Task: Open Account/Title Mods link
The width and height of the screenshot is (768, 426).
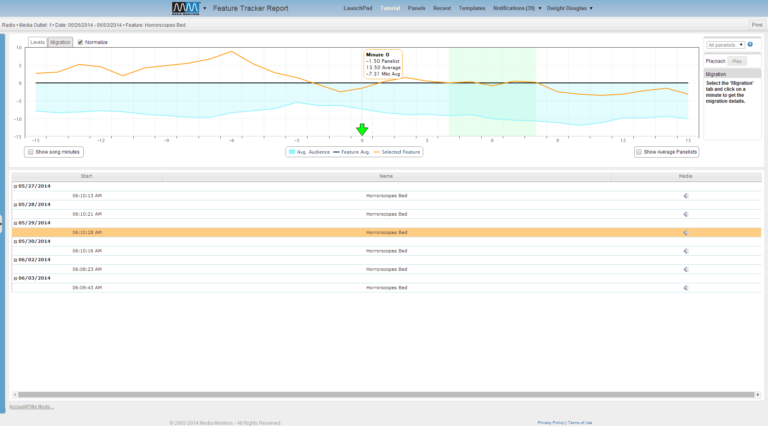Action: coord(31,407)
